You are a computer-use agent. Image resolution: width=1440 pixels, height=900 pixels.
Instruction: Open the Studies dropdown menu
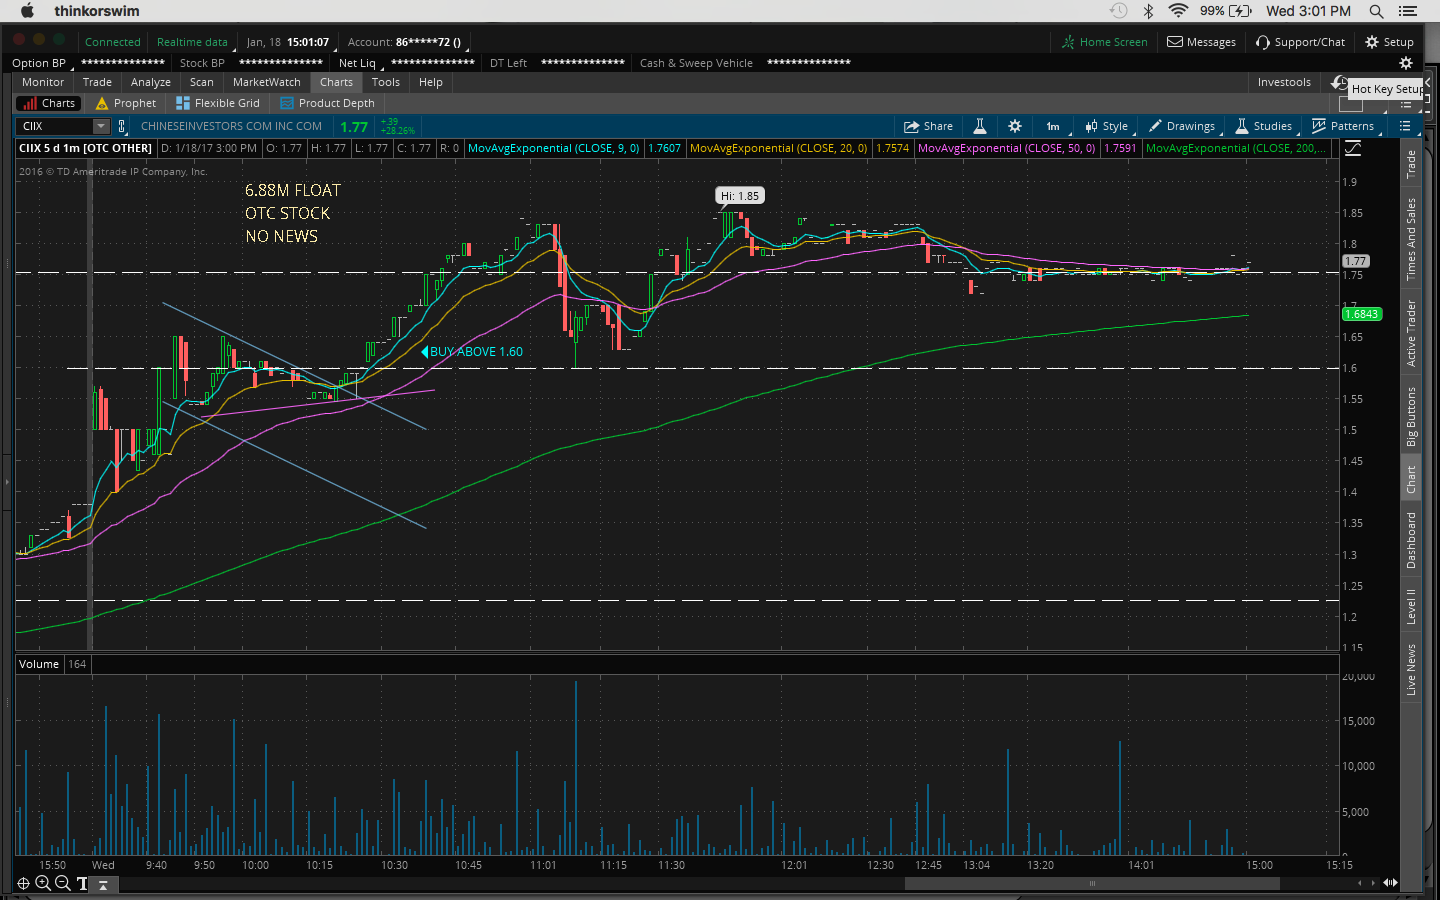pos(1264,126)
